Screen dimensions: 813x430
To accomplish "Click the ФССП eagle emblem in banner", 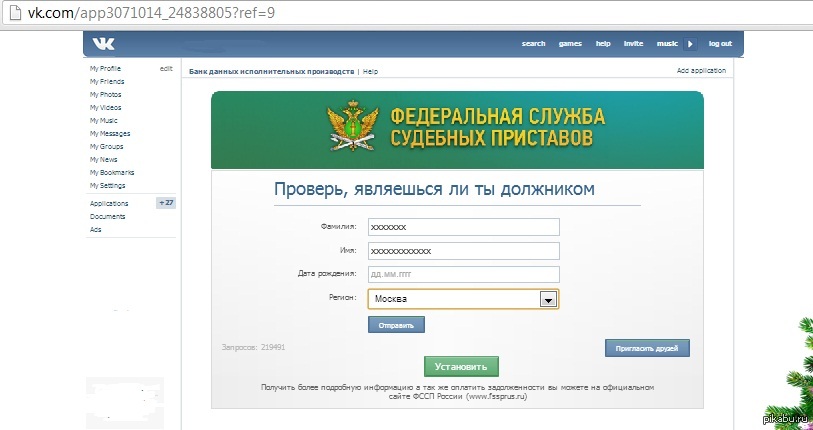I will click(x=354, y=126).
